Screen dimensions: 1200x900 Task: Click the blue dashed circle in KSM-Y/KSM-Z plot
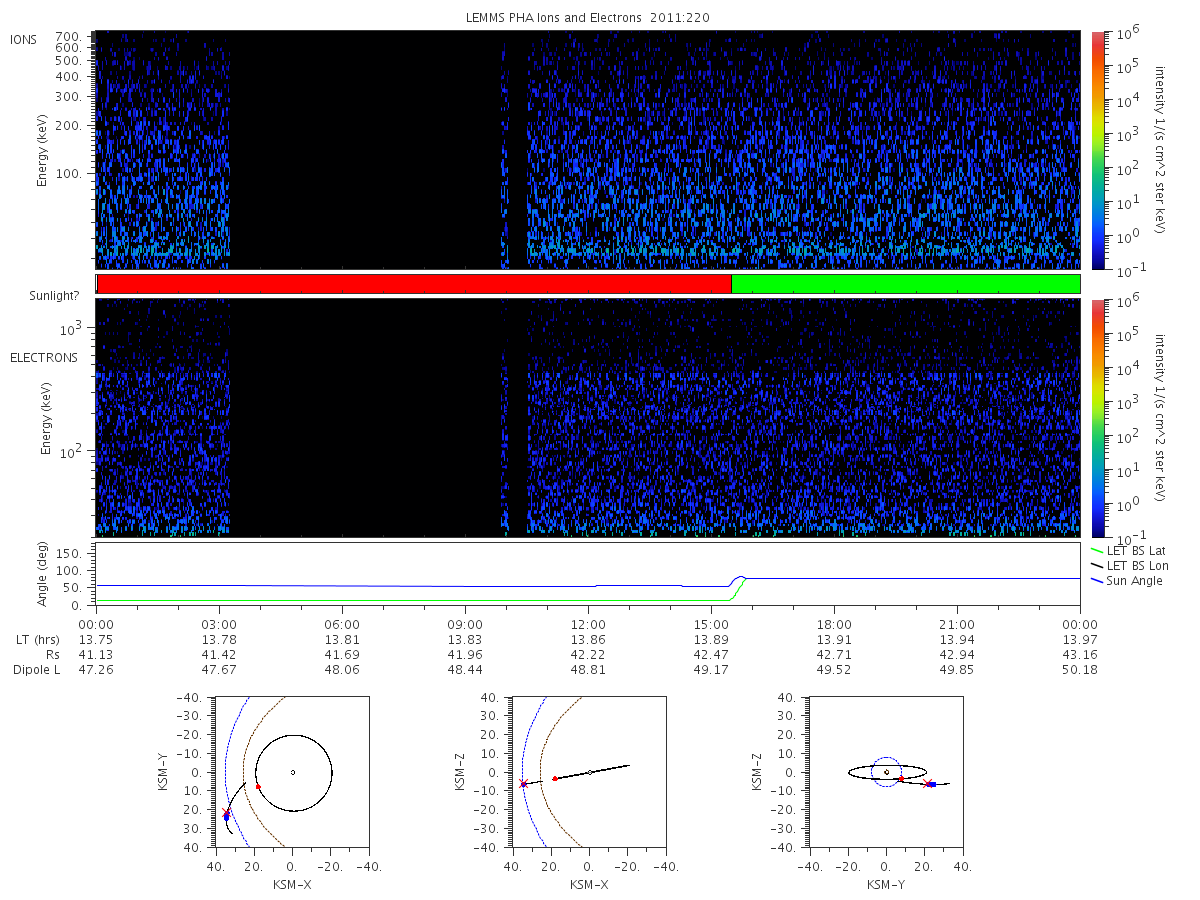point(886,771)
